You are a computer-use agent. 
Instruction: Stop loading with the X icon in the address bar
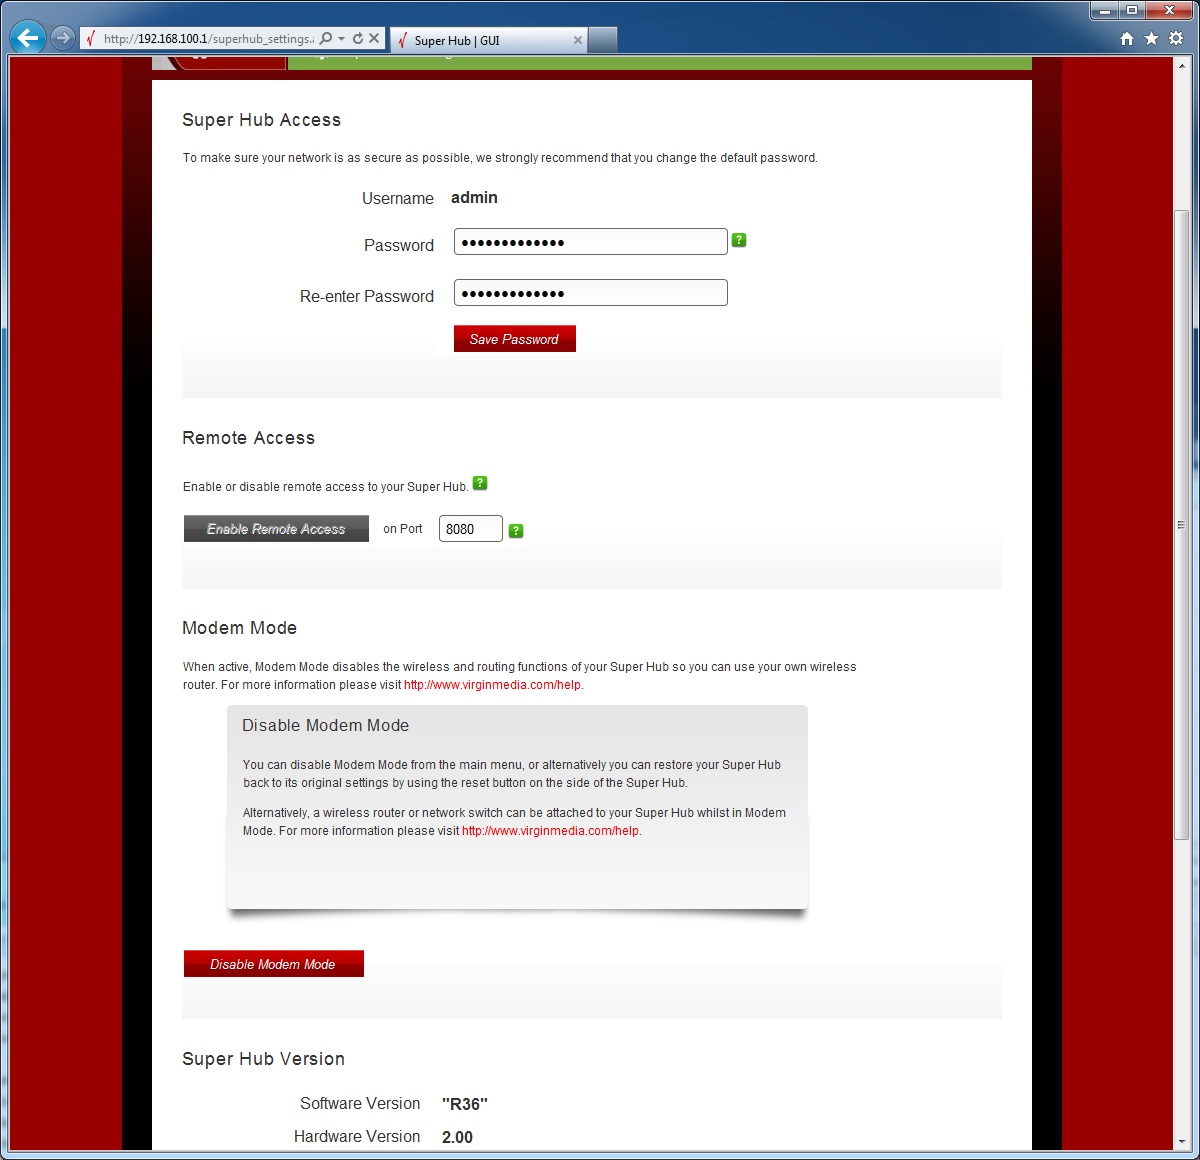point(374,39)
